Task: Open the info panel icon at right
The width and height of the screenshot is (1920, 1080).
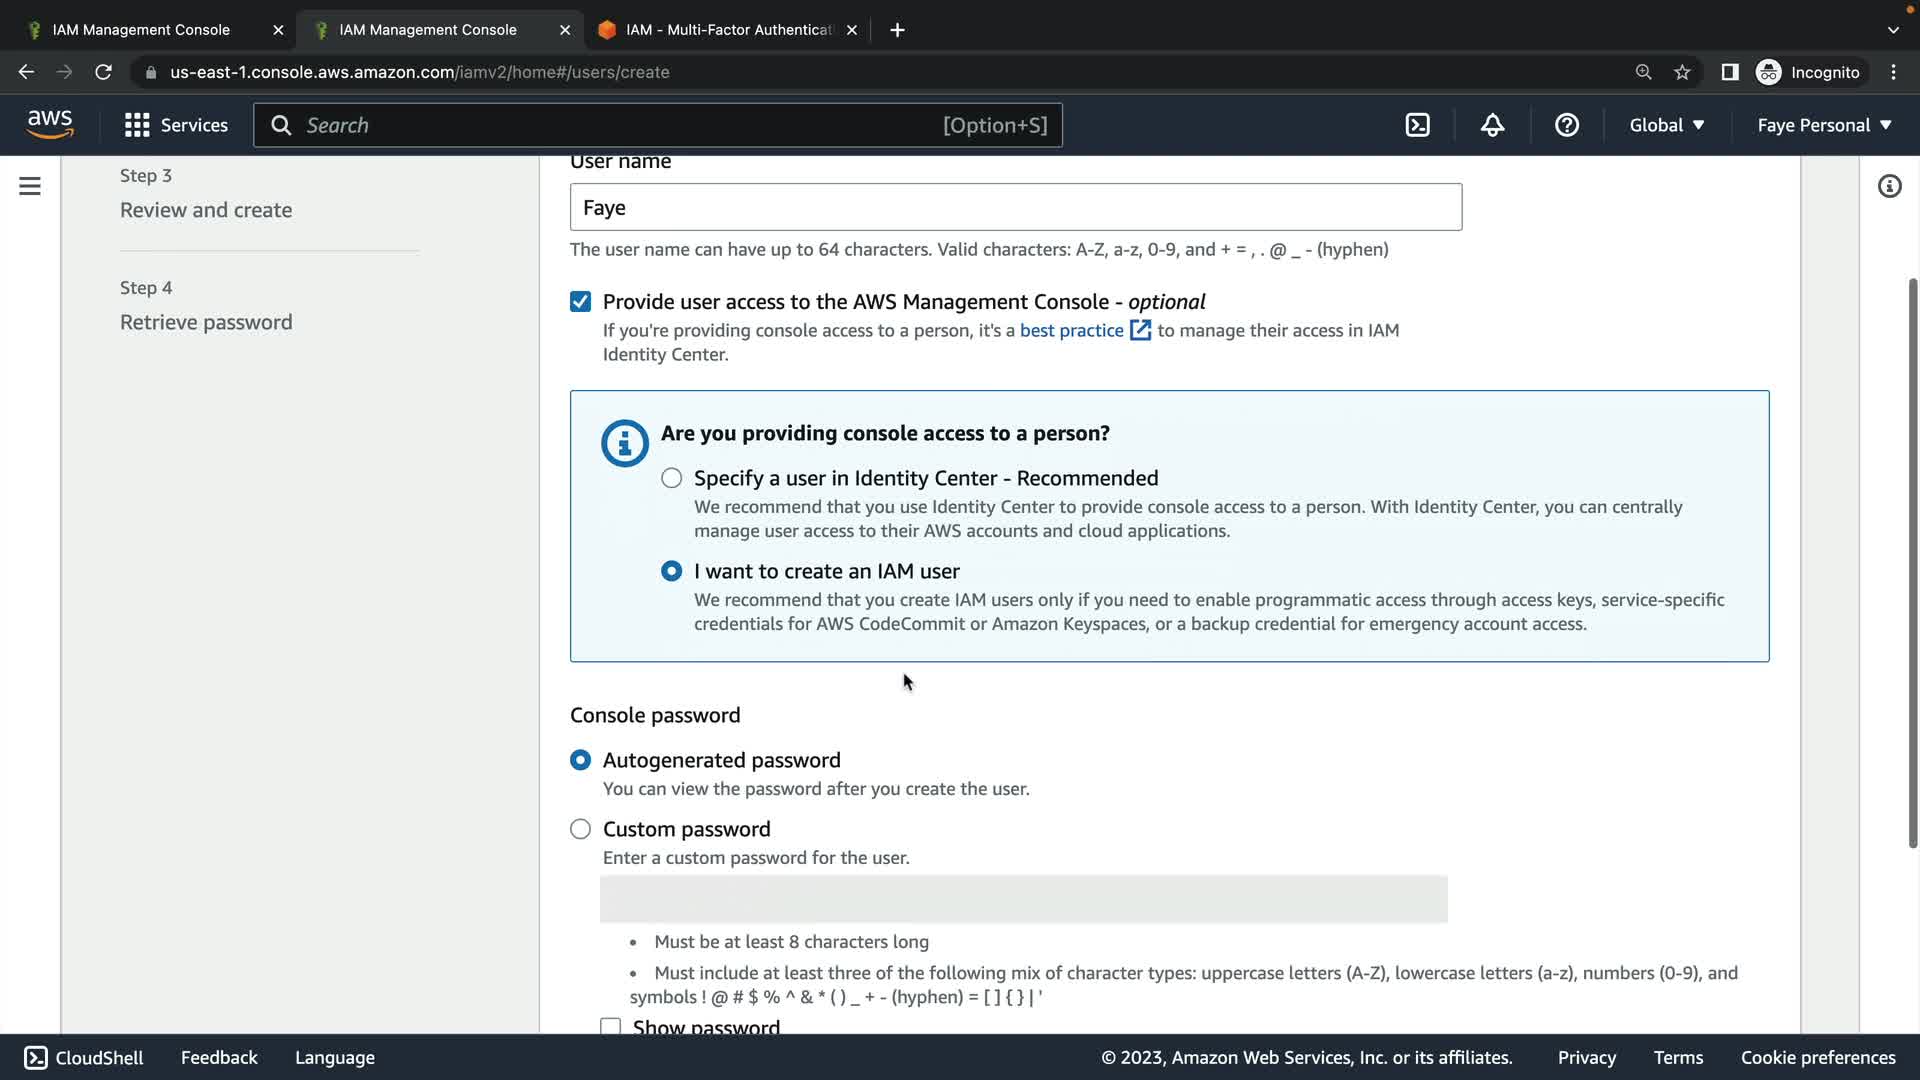Action: (1889, 186)
